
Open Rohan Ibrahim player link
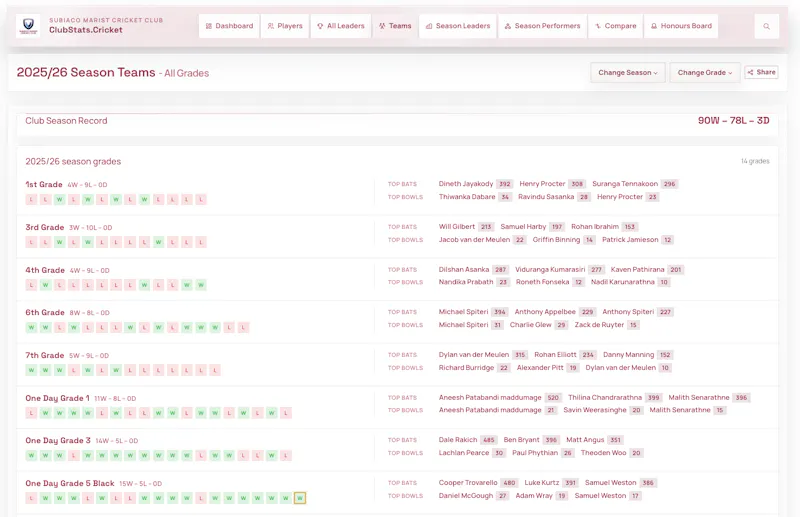(595, 227)
